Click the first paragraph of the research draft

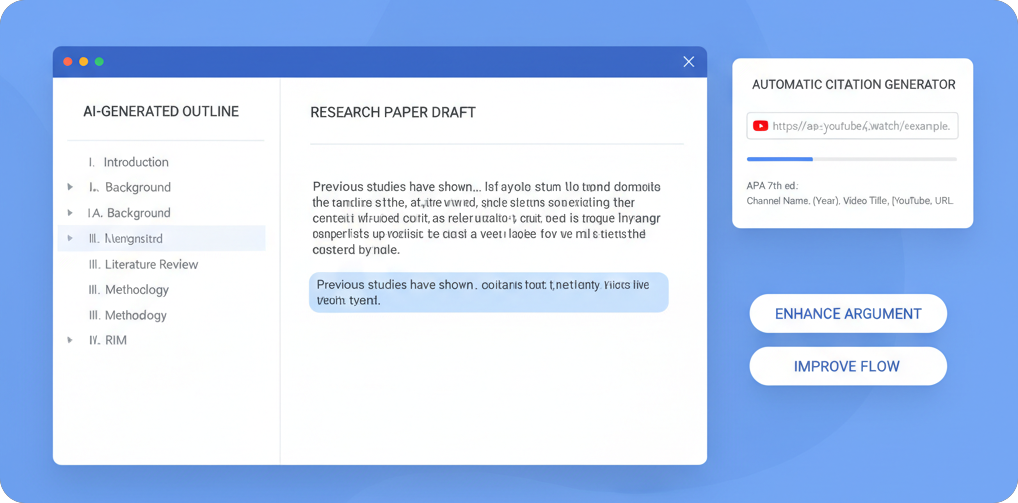coord(487,218)
